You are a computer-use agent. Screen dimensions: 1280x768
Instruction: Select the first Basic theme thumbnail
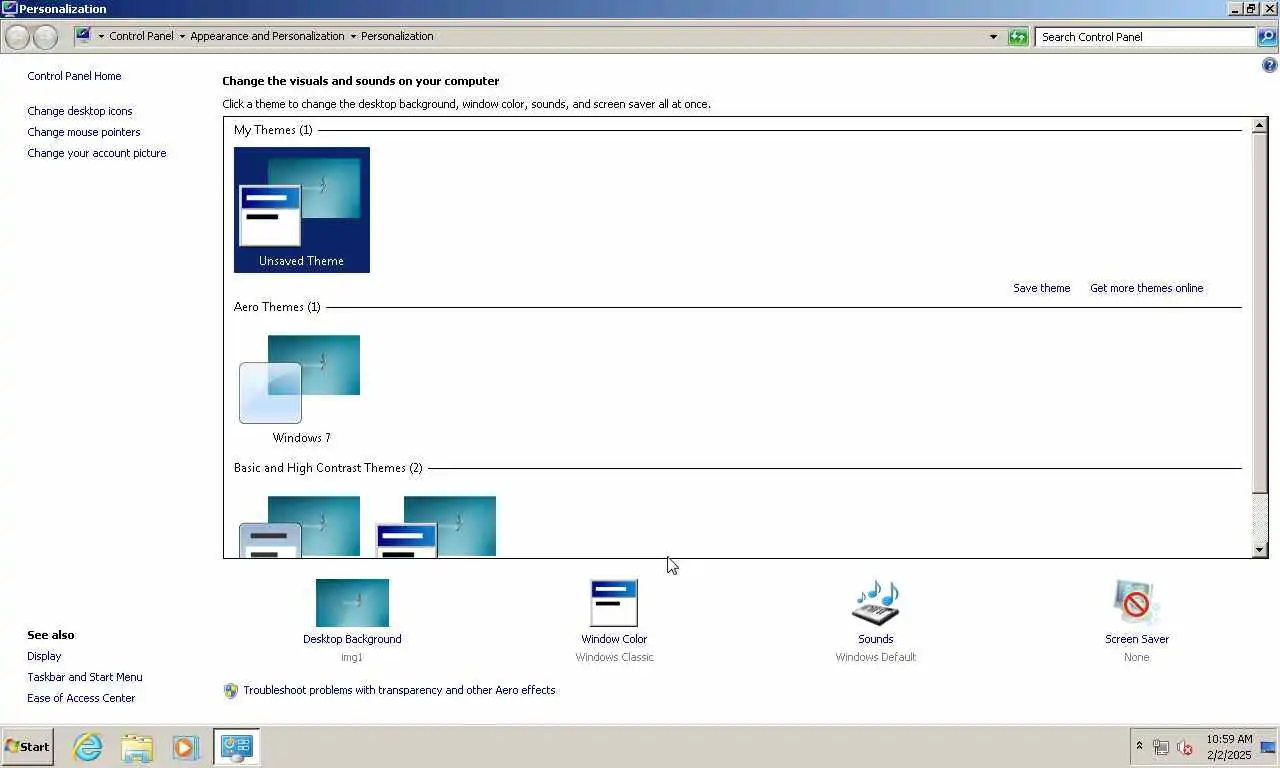point(300,527)
